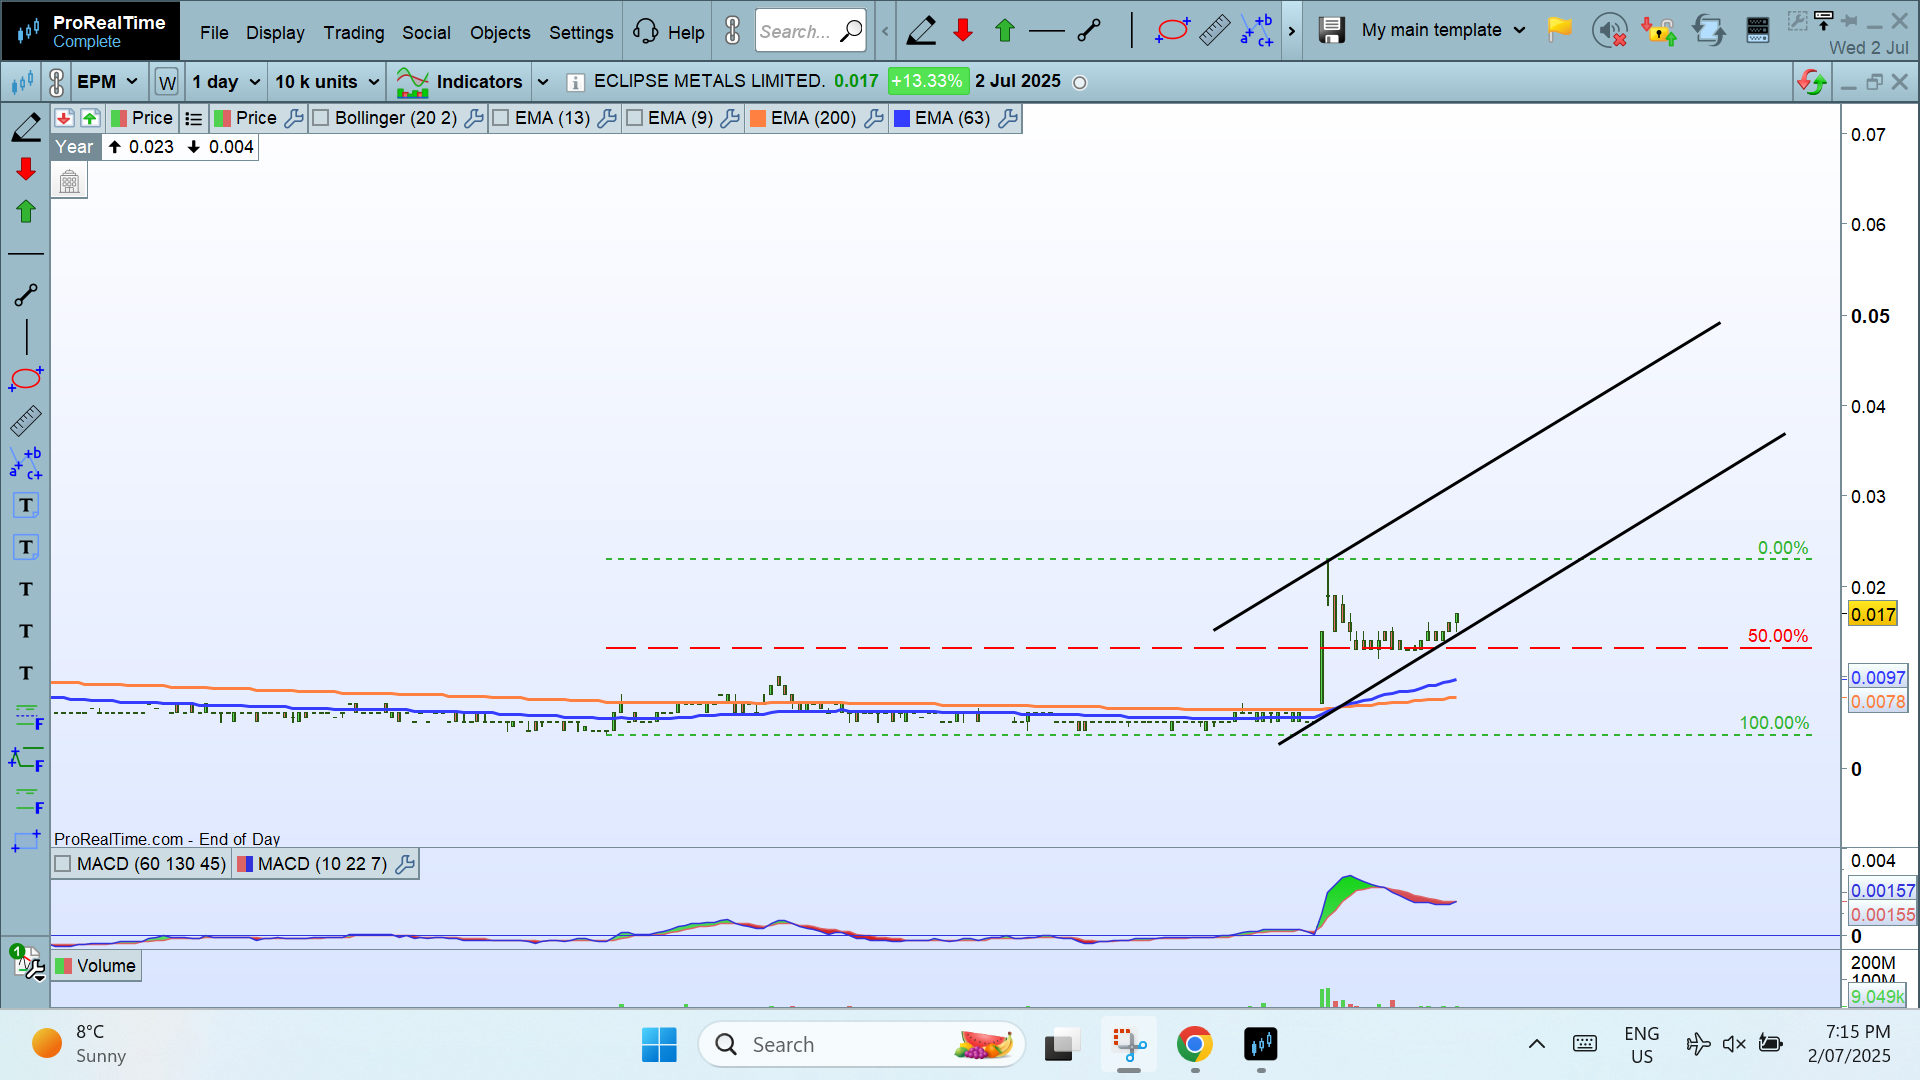Select the first boxed text T tool
The image size is (1920, 1080).
pyautogui.click(x=26, y=505)
